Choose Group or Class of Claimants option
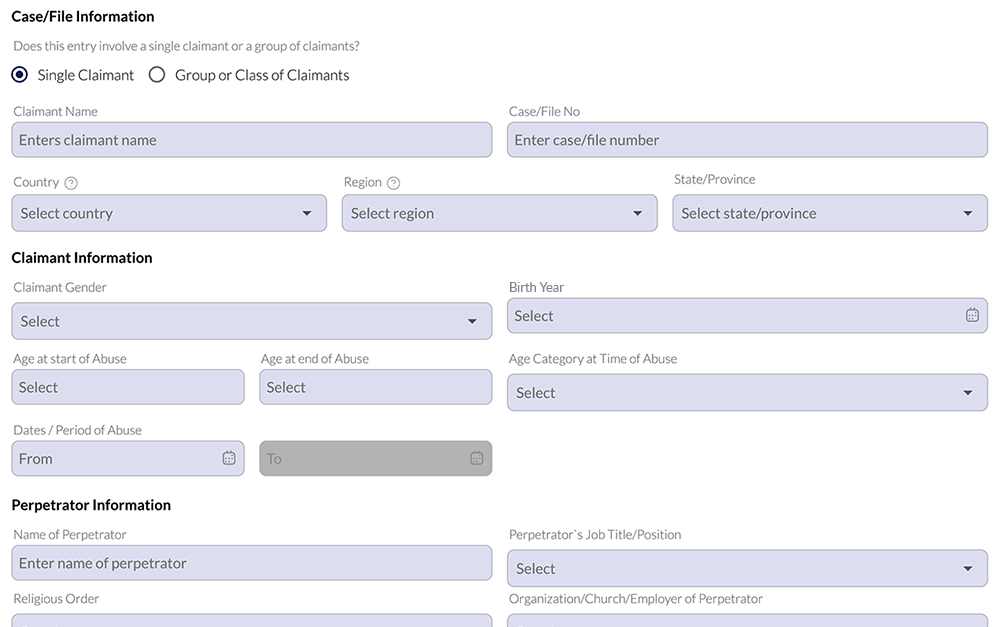The image size is (1000, 627). point(157,75)
